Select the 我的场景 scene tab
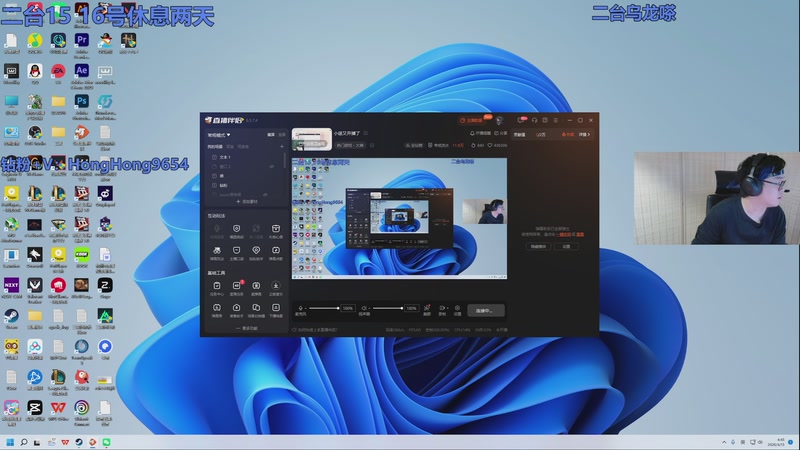The height and width of the screenshot is (450, 800). pyautogui.click(x=217, y=146)
